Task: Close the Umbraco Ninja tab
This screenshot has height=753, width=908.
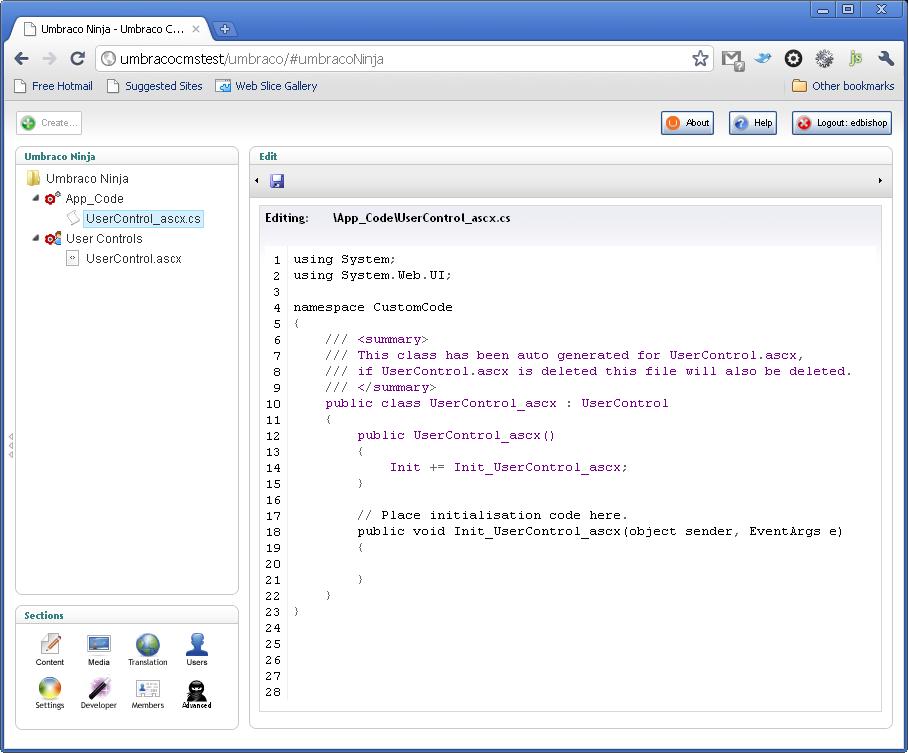Action: point(196,29)
